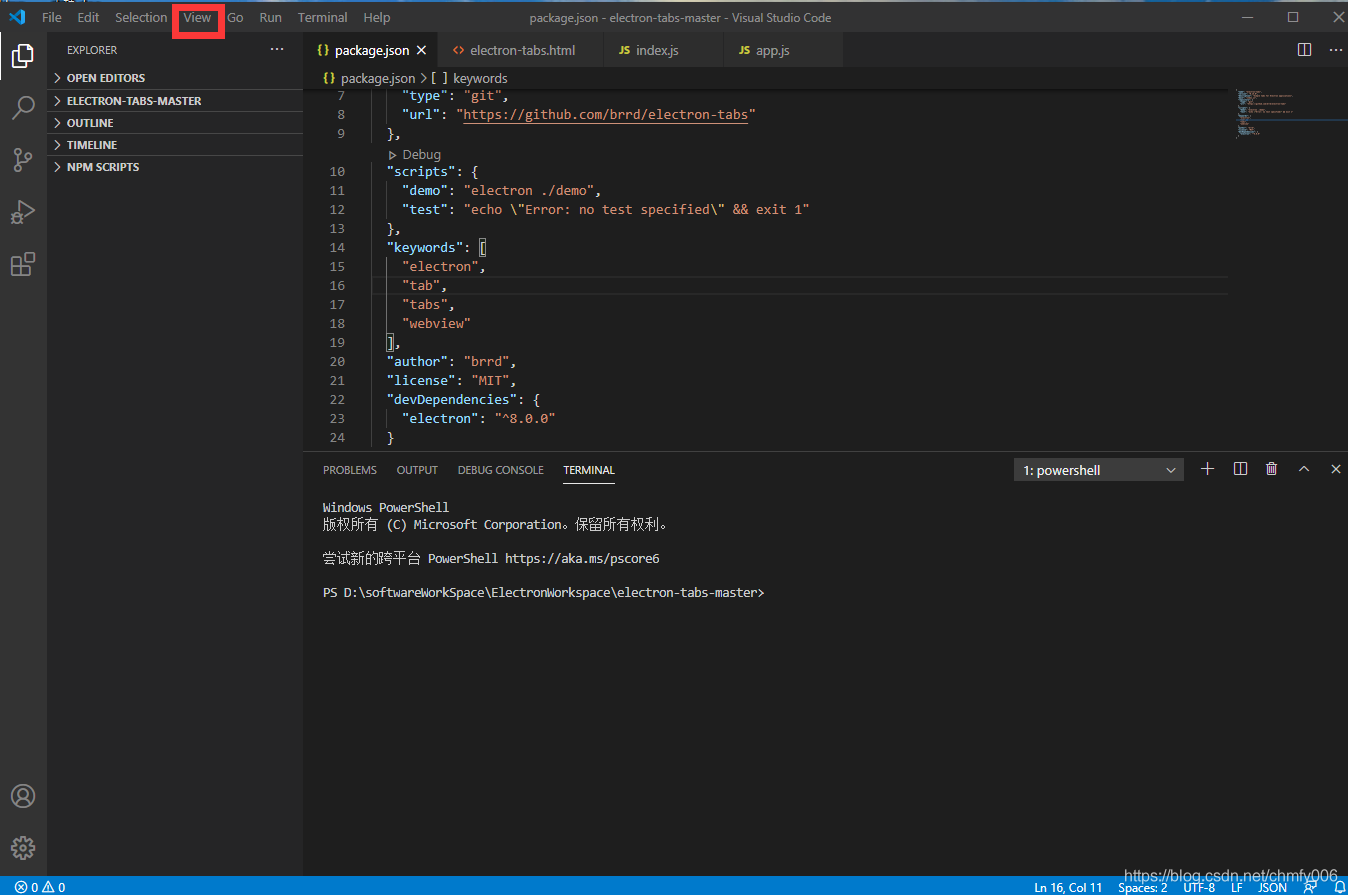Expand the Timeline section
This screenshot has height=895, width=1348.
pyautogui.click(x=176, y=145)
